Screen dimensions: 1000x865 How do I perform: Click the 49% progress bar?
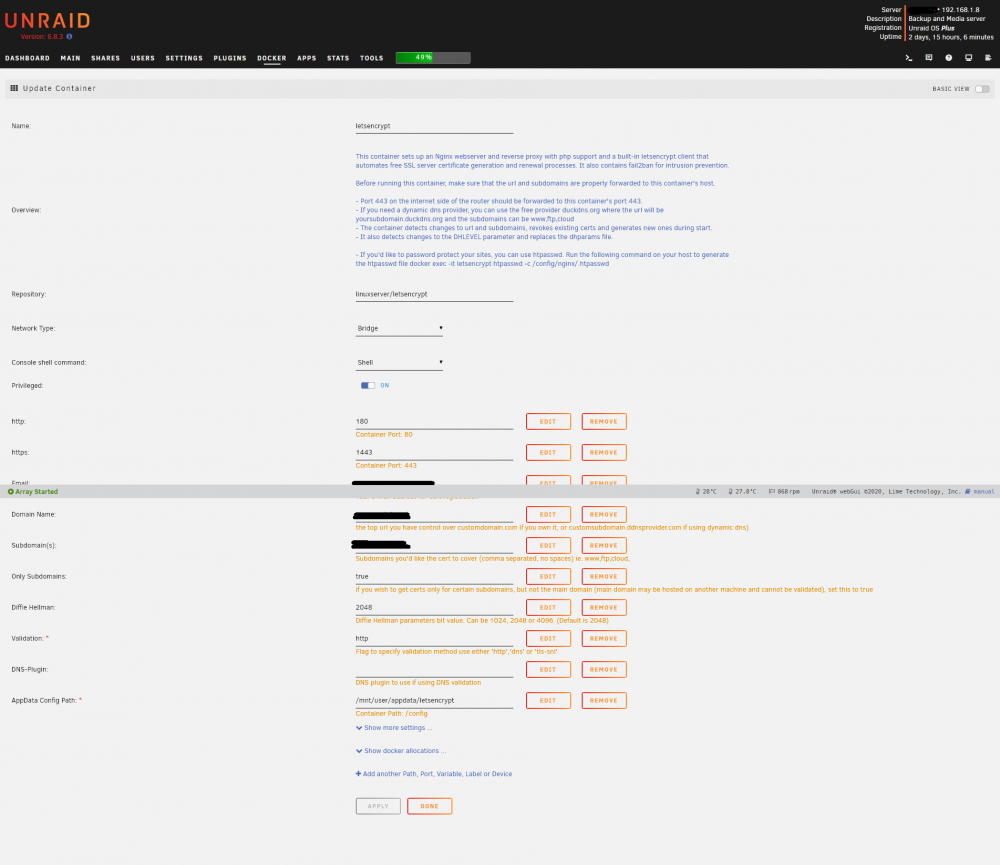[433, 58]
